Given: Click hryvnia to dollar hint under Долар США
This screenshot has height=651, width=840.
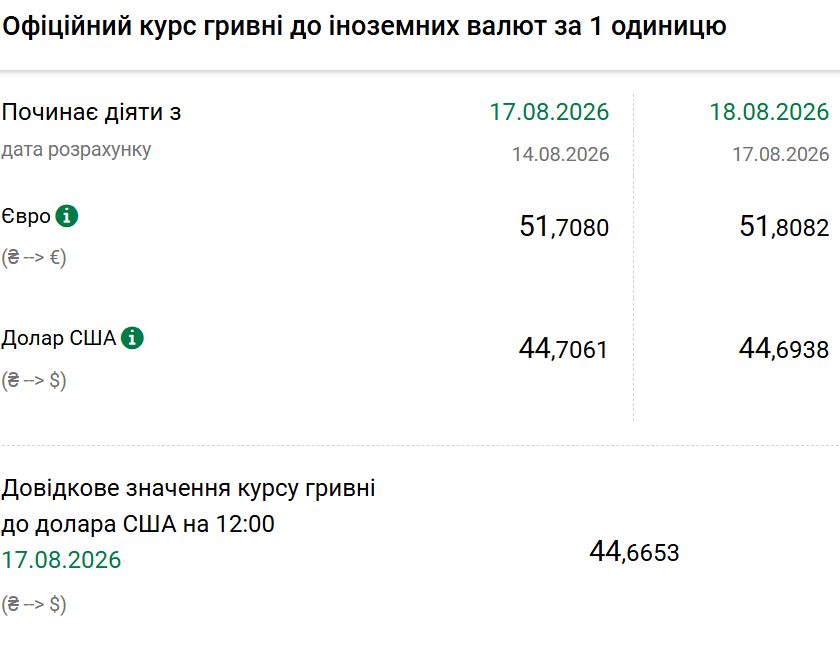Looking at the screenshot, I should [34, 380].
